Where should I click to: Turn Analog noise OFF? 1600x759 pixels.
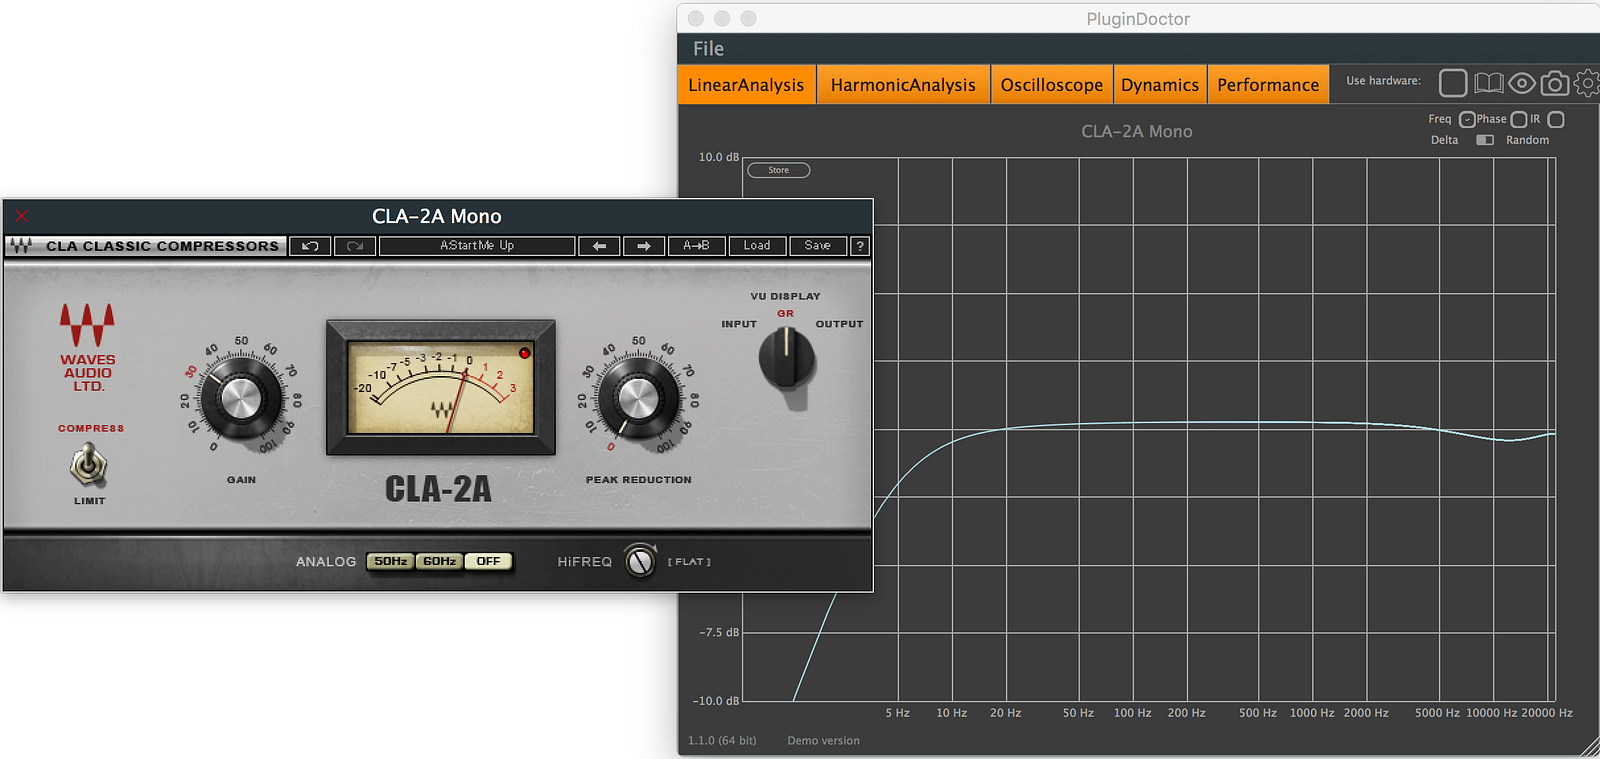488,562
